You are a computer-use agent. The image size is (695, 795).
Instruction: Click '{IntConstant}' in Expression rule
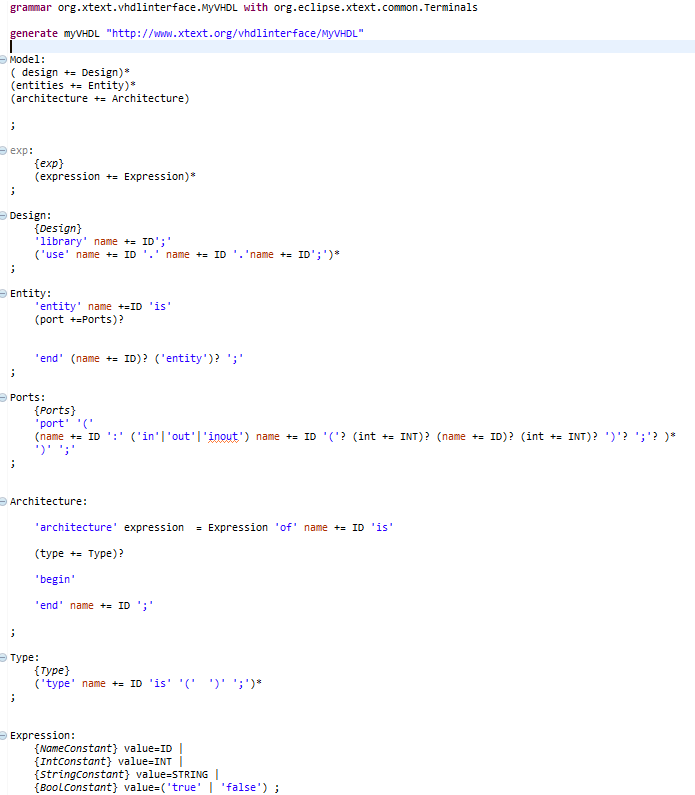pos(73,762)
